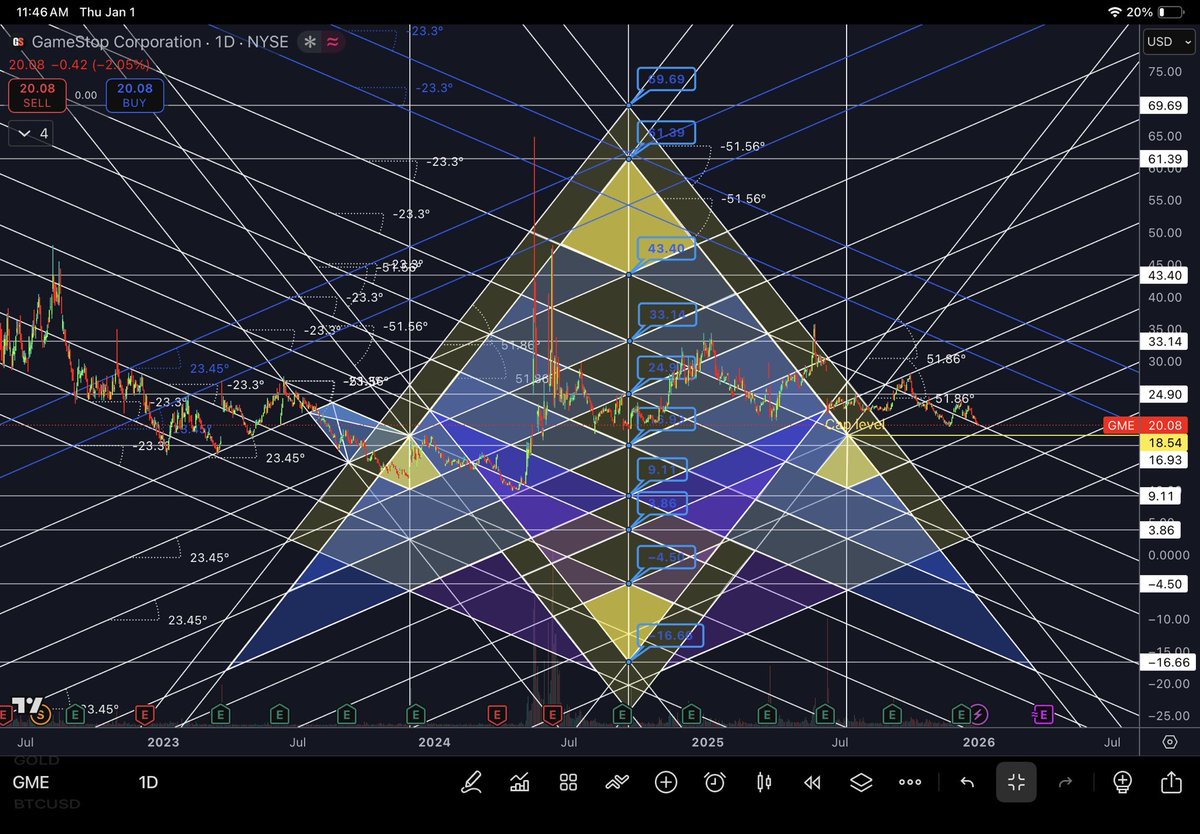The width and height of the screenshot is (1200, 834).
Task: Tap the 24.90 price axis label
Action: point(1164,393)
